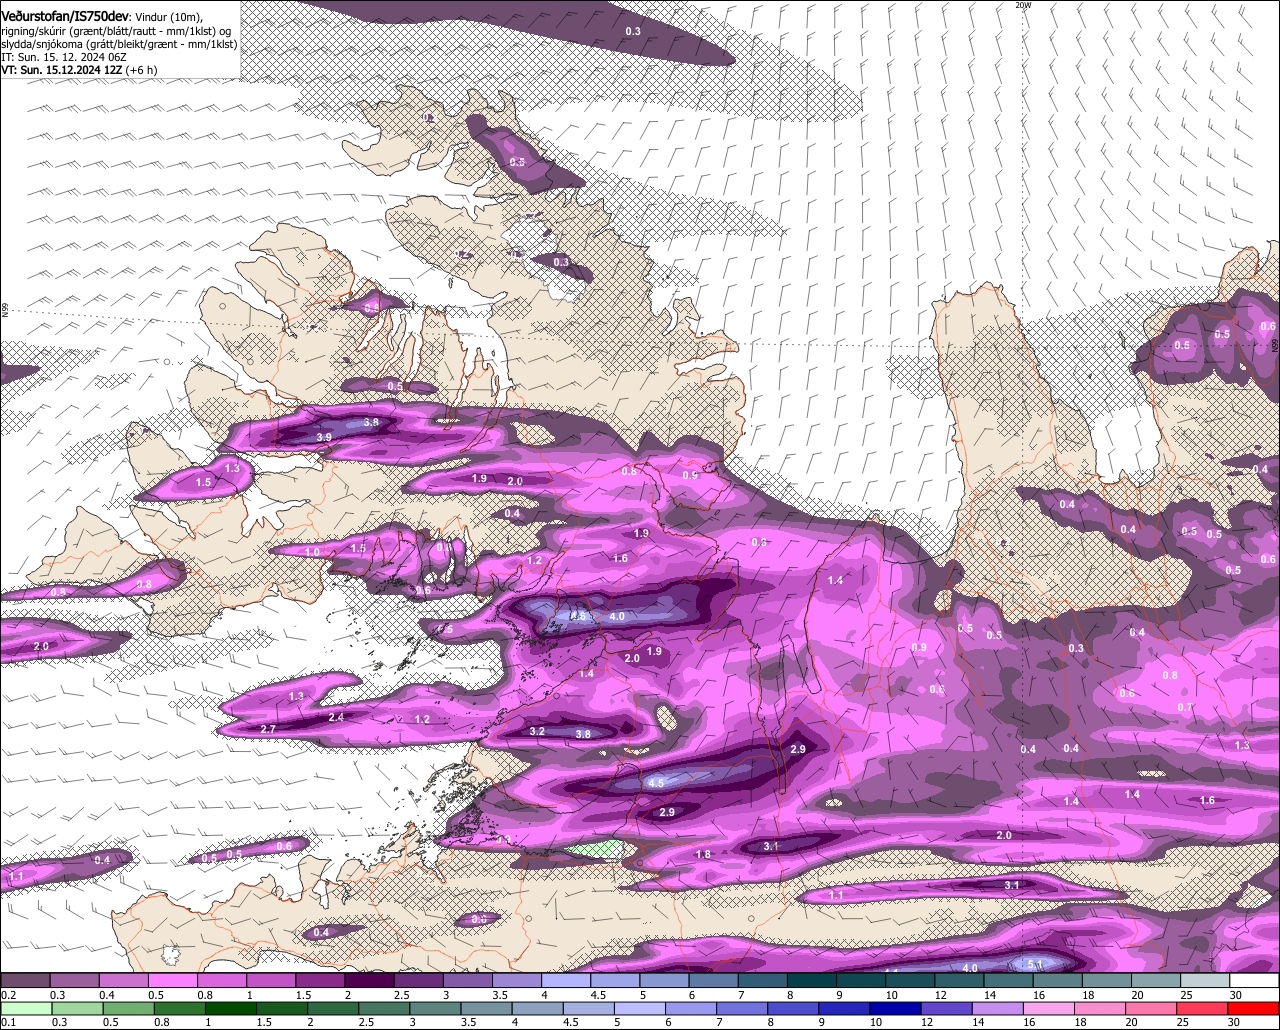Click the 0.7 precipitation value on map
The image size is (1280, 1030).
coord(1185,707)
